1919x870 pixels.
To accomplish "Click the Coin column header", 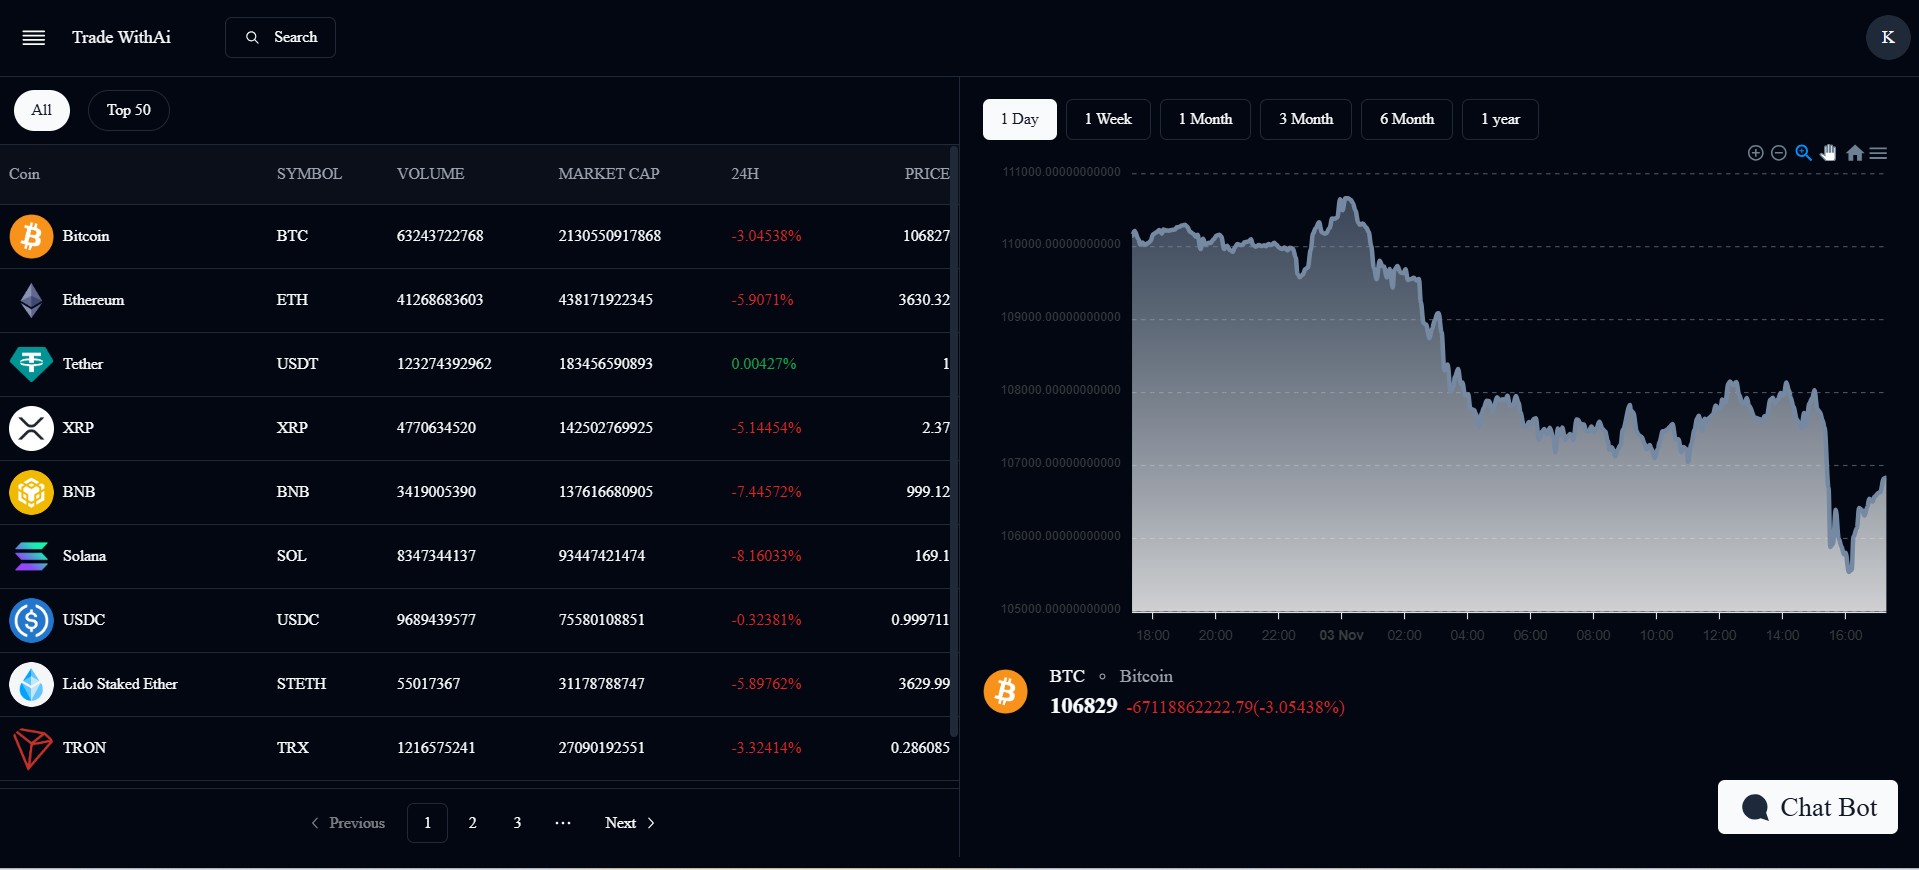I will [24, 174].
